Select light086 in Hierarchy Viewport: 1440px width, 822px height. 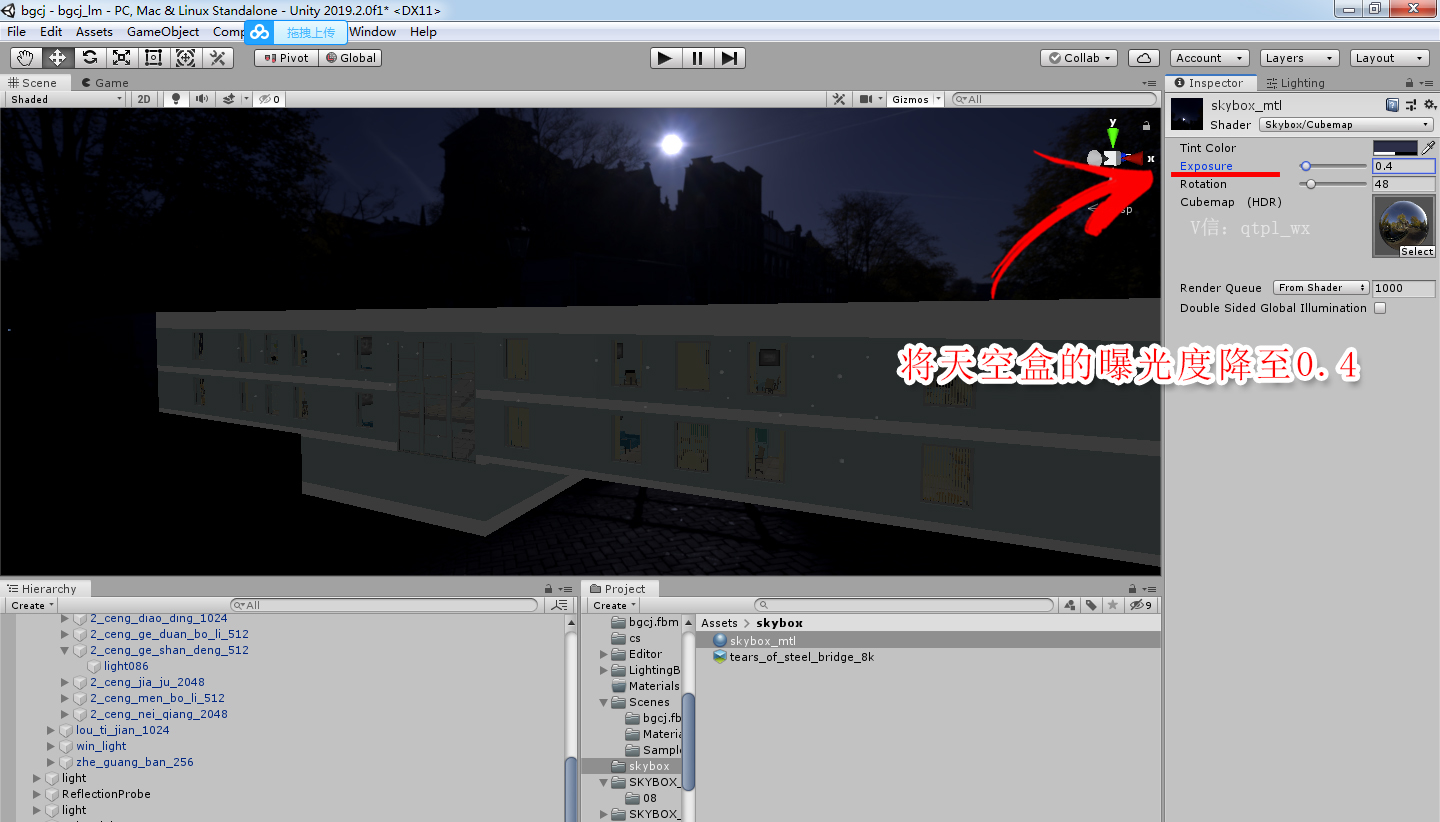pos(126,666)
